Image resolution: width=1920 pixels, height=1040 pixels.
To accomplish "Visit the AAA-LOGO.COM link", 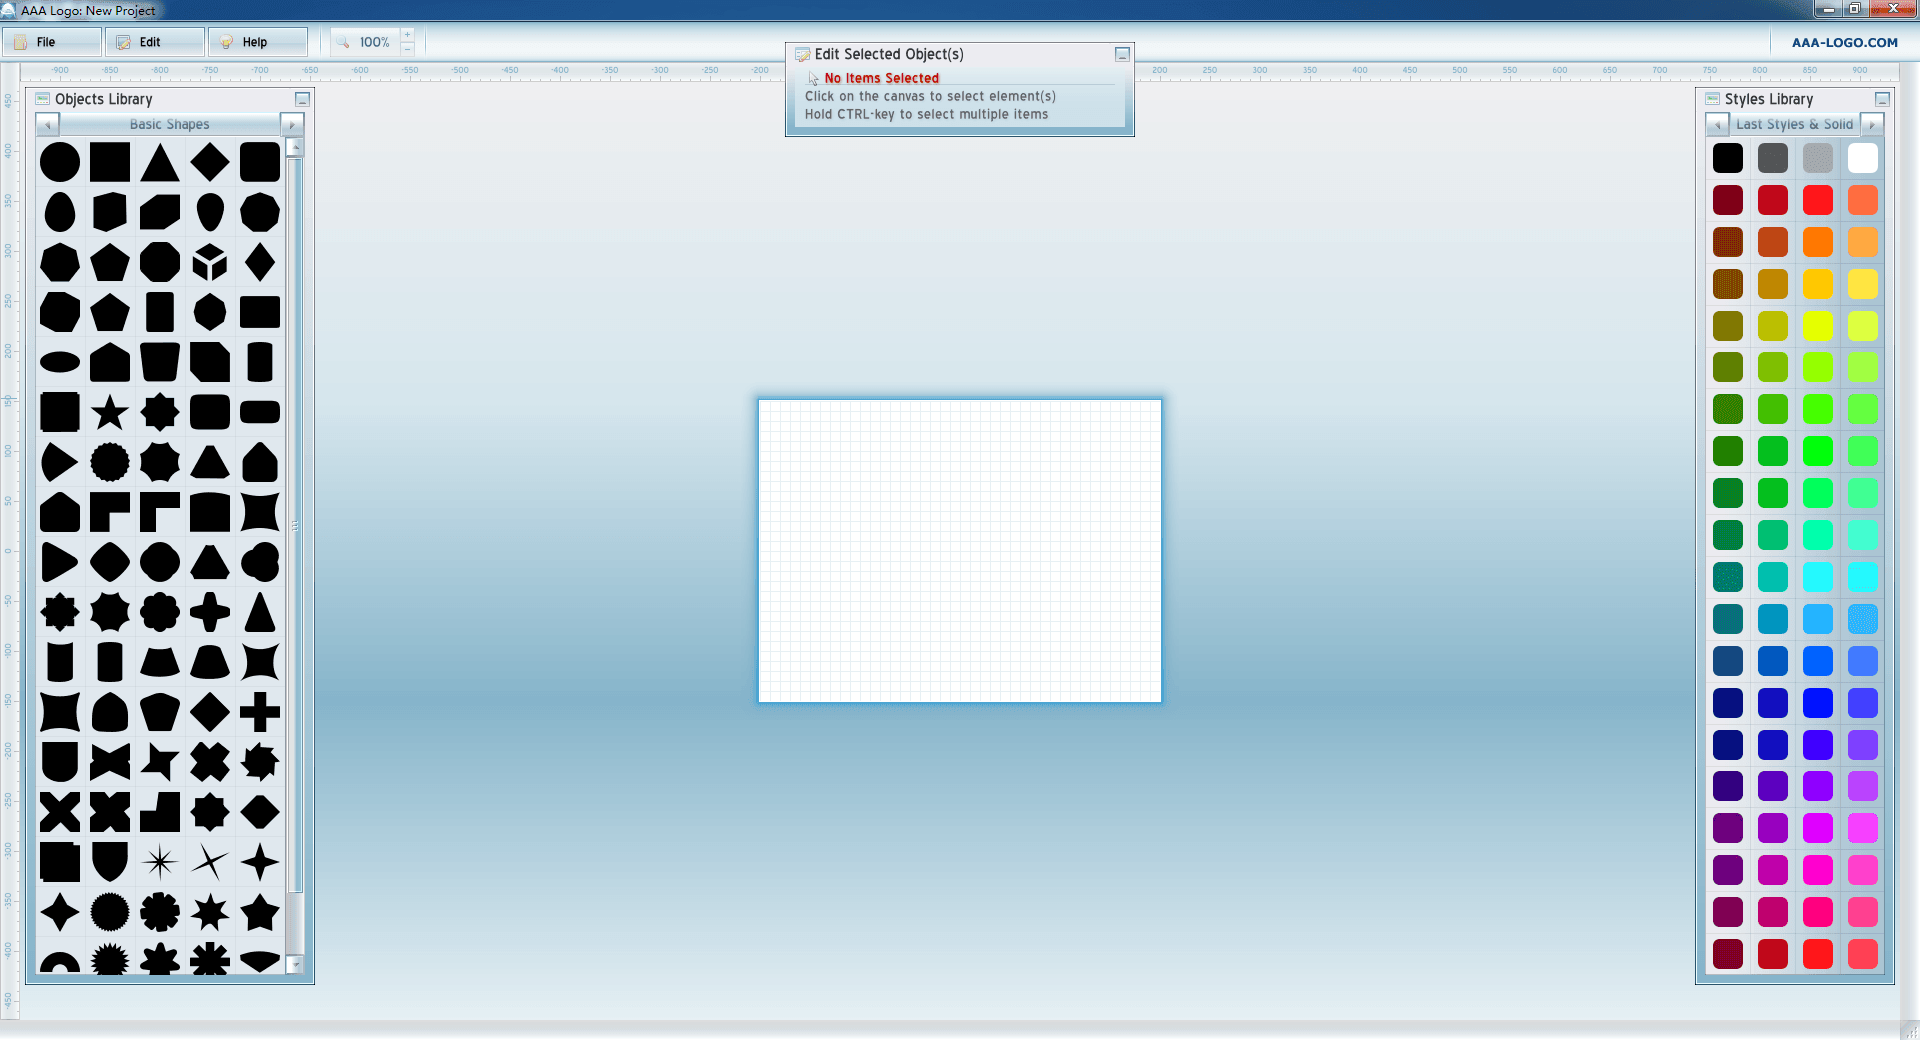I will (1844, 42).
